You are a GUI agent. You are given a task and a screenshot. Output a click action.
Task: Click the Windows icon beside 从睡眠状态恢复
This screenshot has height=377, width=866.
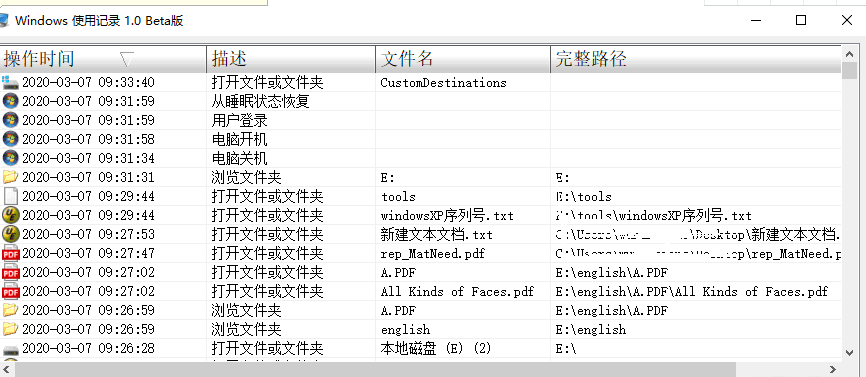click(x=10, y=102)
